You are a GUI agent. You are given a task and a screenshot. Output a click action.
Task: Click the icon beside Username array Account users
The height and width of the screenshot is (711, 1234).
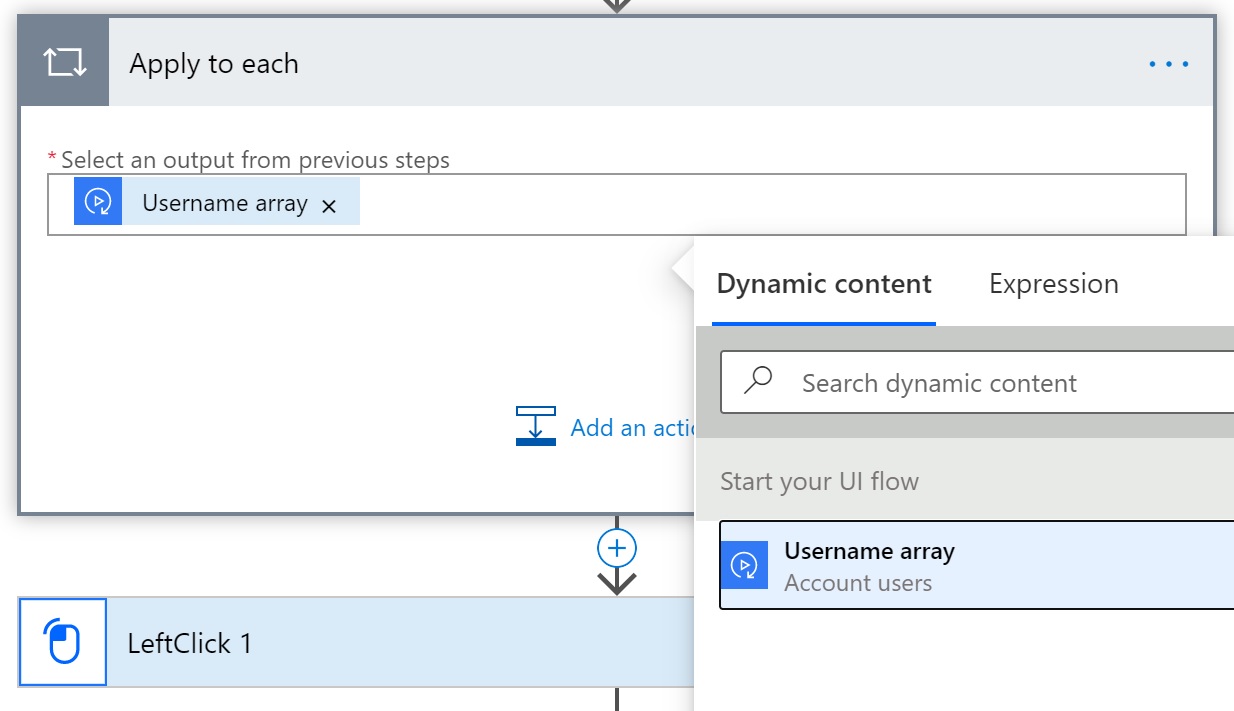(744, 565)
